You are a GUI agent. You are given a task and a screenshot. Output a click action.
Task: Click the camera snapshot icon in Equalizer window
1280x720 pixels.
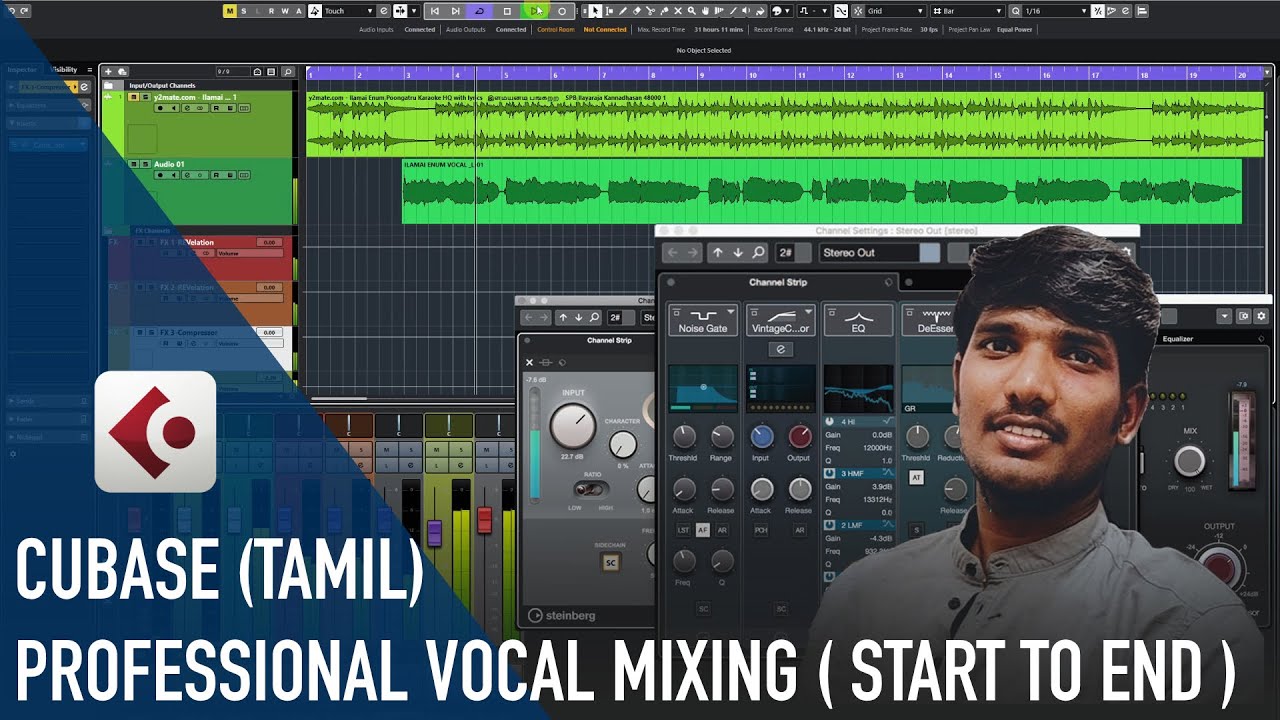pyautogui.click(x=1244, y=316)
